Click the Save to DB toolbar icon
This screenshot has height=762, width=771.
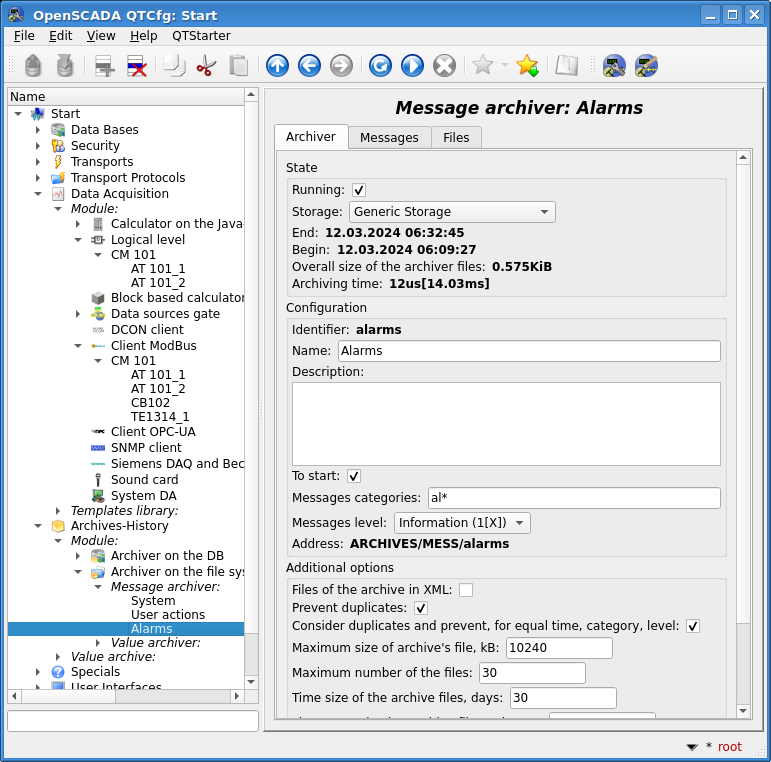coord(65,66)
